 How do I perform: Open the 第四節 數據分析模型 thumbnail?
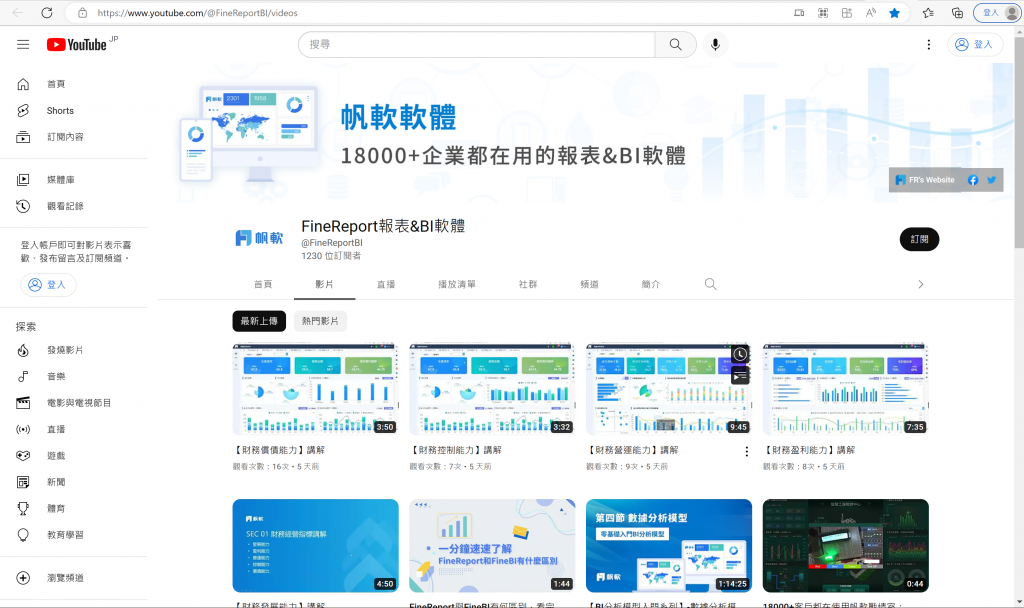(x=669, y=546)
